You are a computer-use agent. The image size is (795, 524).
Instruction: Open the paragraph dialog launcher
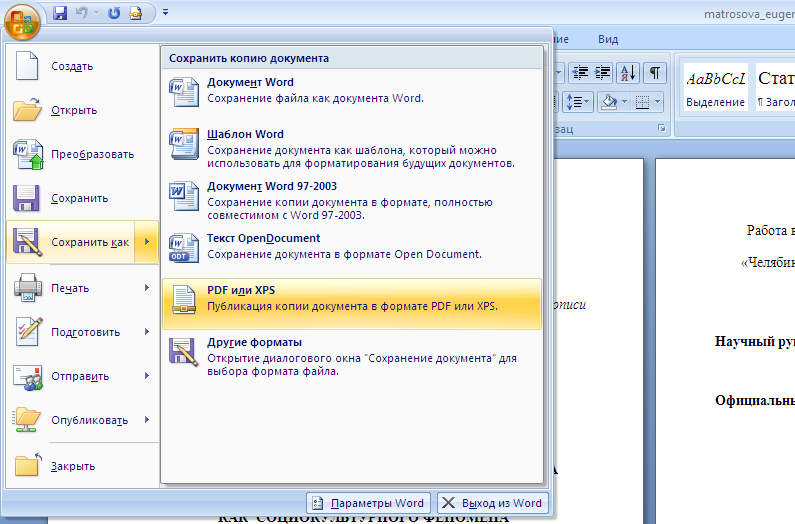pos(662,128)
